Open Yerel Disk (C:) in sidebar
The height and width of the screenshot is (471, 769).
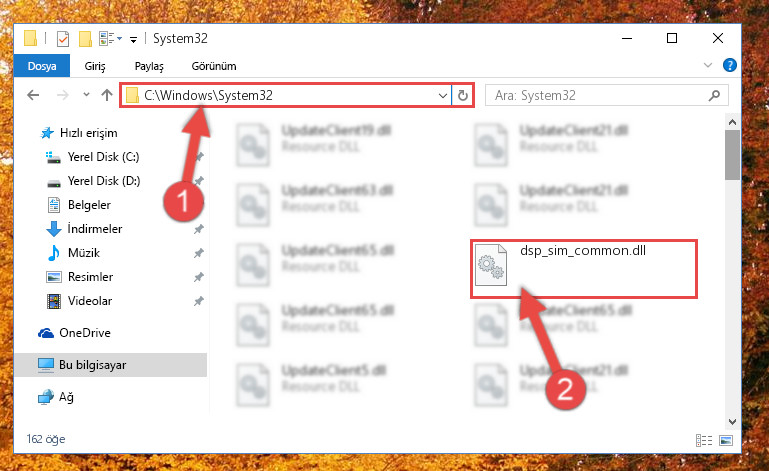coord(103,157)
